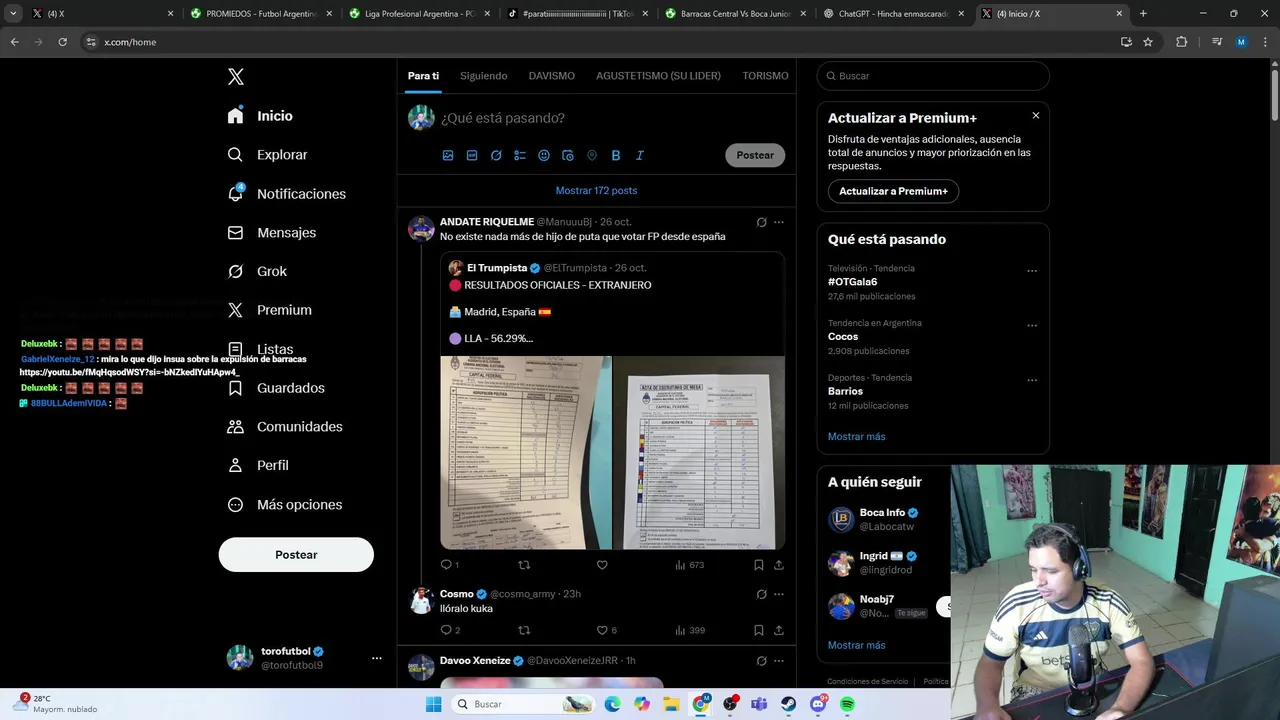The height and width of the screenshot is (720, 1280).
Task: Open Chrome extensions puzzle icon
Action: pos(1182,42)
